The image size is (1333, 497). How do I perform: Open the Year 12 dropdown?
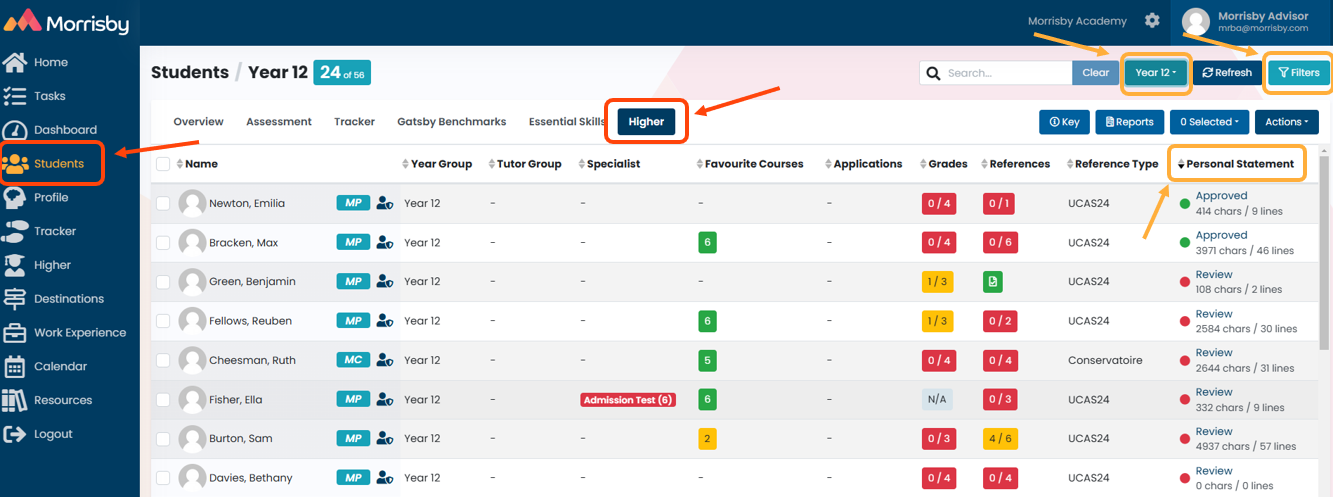pos(1156,73)
